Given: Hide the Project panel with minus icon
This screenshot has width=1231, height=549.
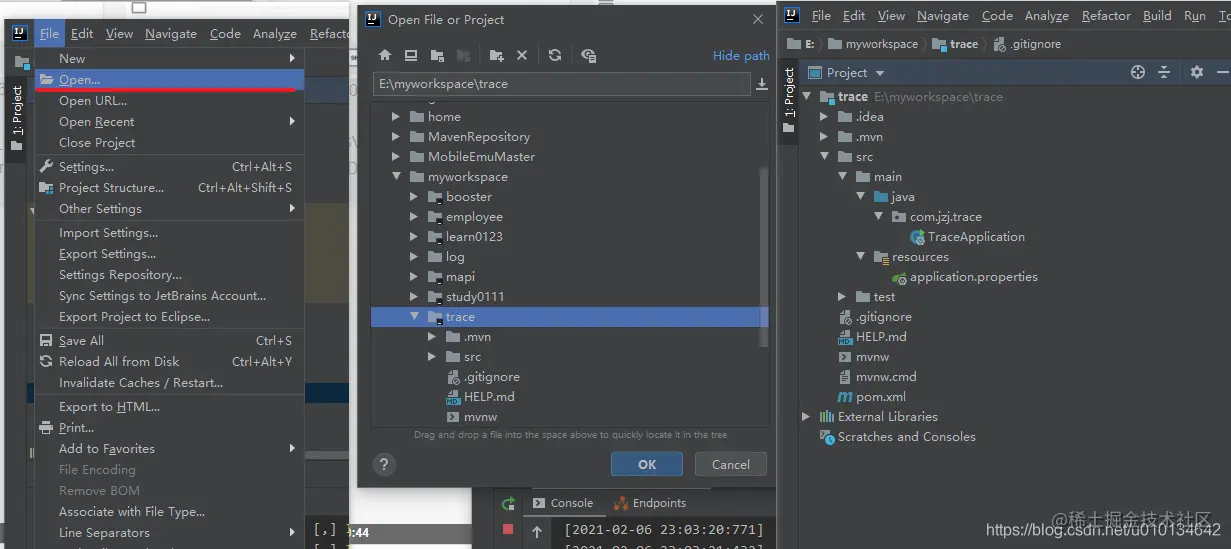Looking at the screenshot, I should pyautogui.click(x=1223, y=72).
